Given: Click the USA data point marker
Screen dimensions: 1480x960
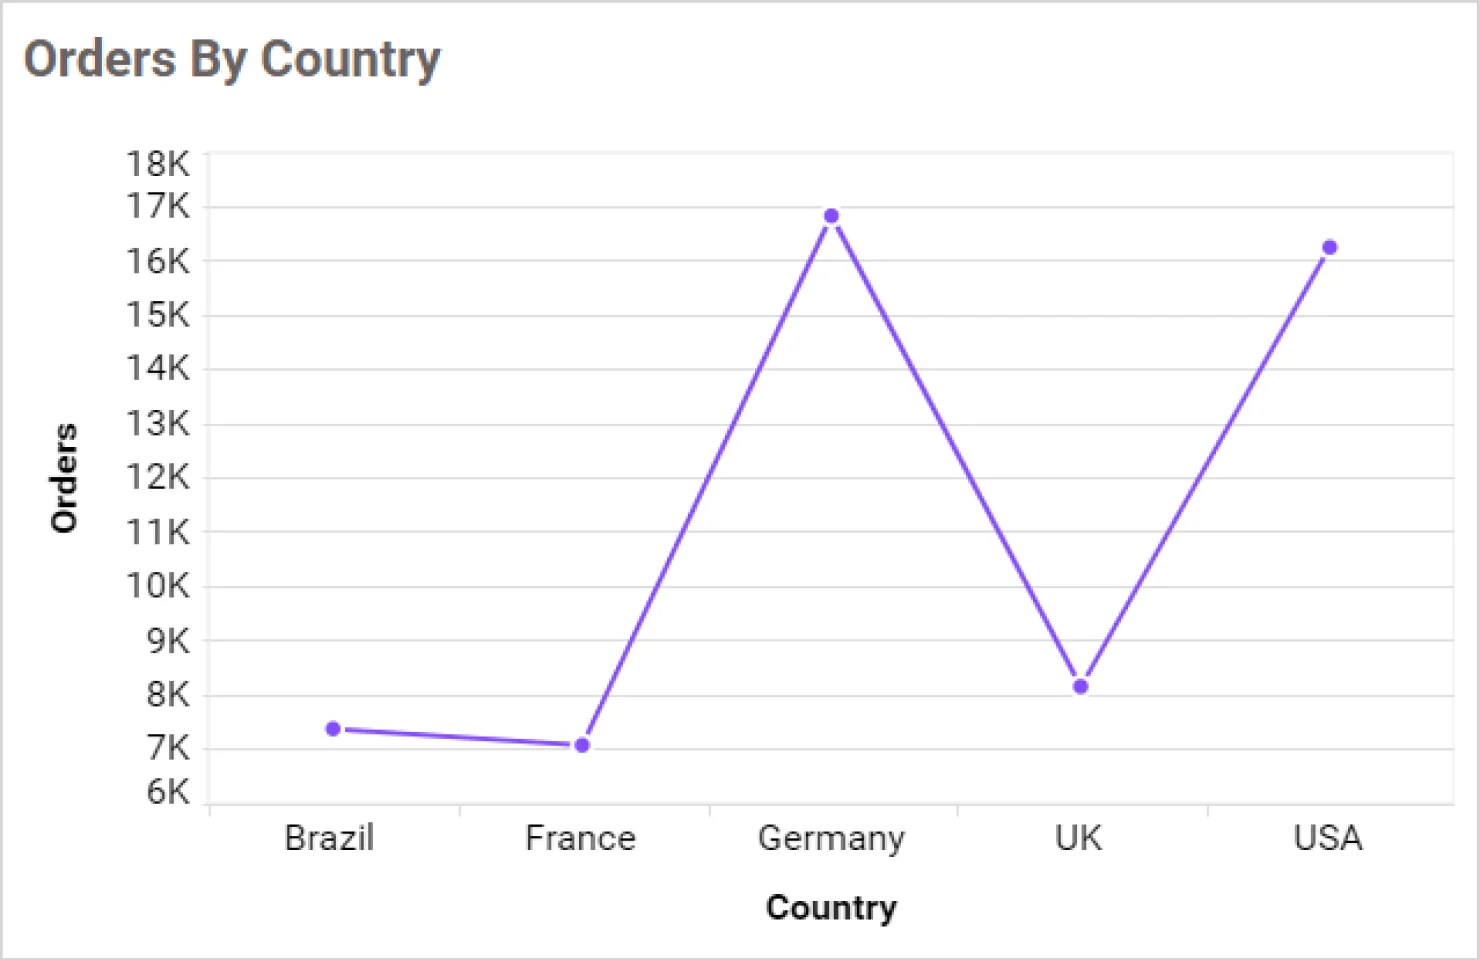Looking at the screenshot, I should pyautogui.click(x=1329, y=247).
